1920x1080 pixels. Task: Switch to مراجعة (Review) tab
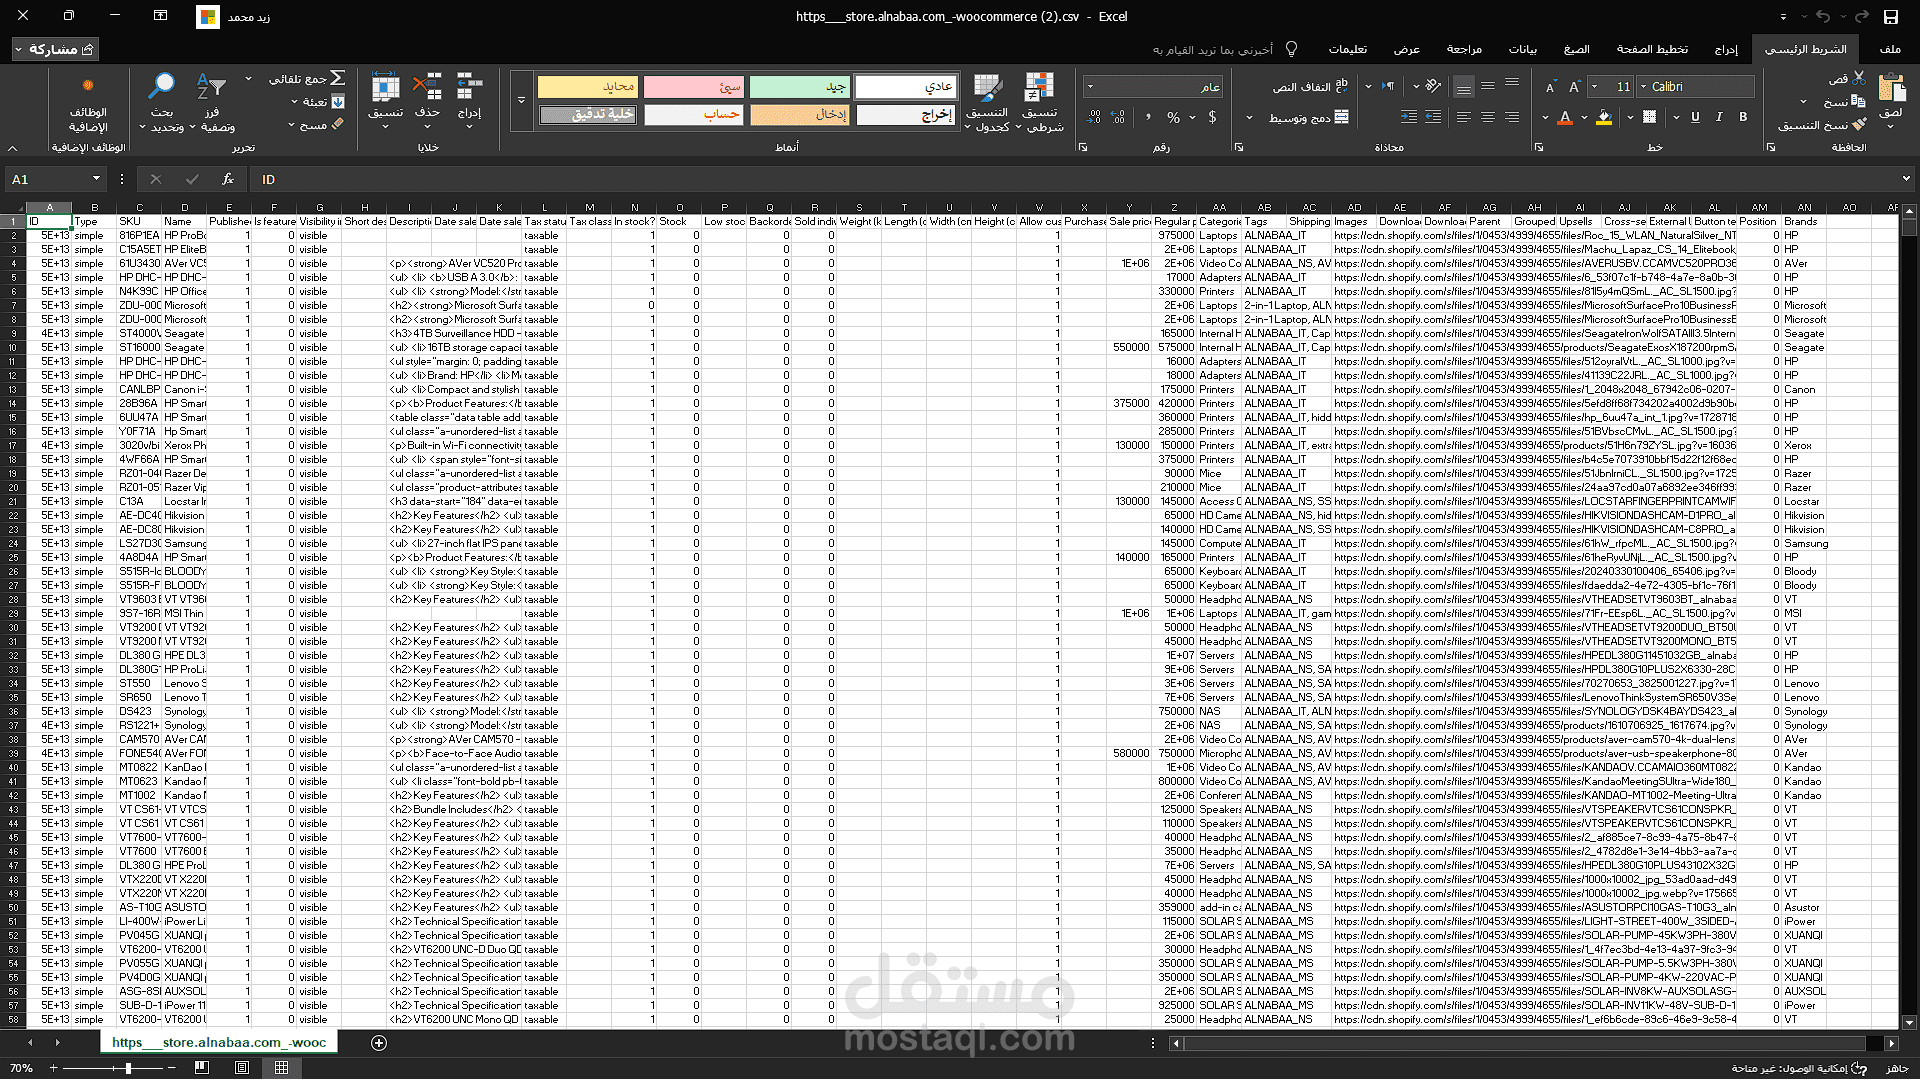(1464, 49)
